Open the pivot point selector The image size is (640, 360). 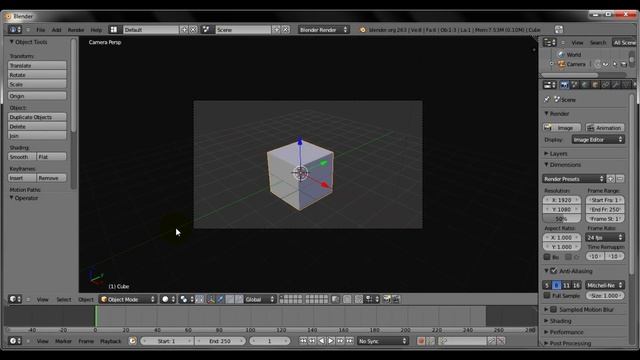(x=187, y=299)
